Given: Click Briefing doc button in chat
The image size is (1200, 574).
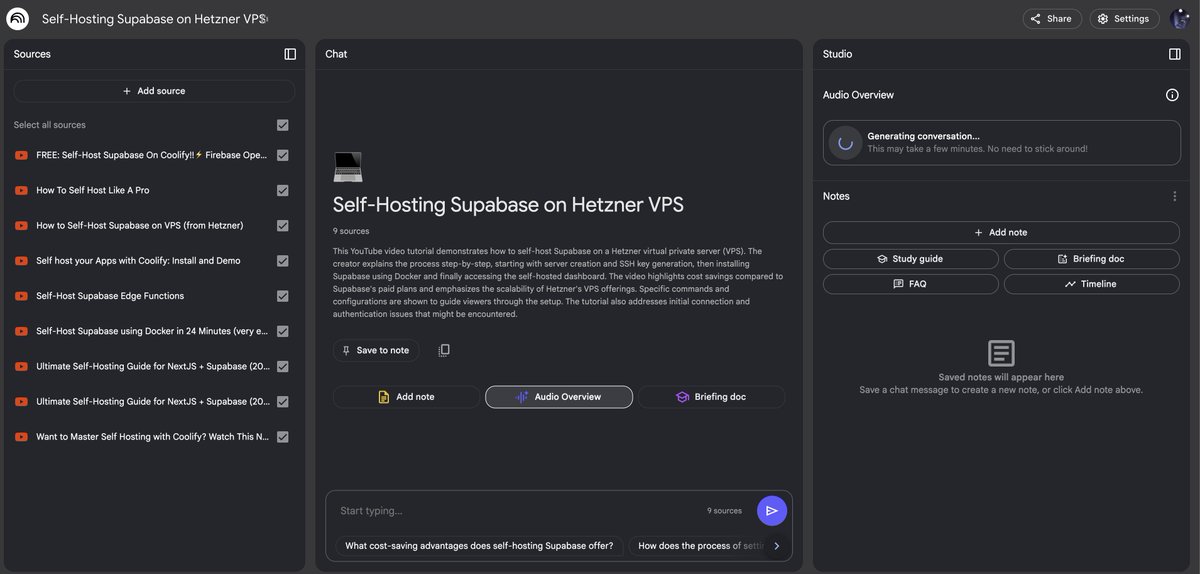Looking at the screenshot, I should point(712,397).
